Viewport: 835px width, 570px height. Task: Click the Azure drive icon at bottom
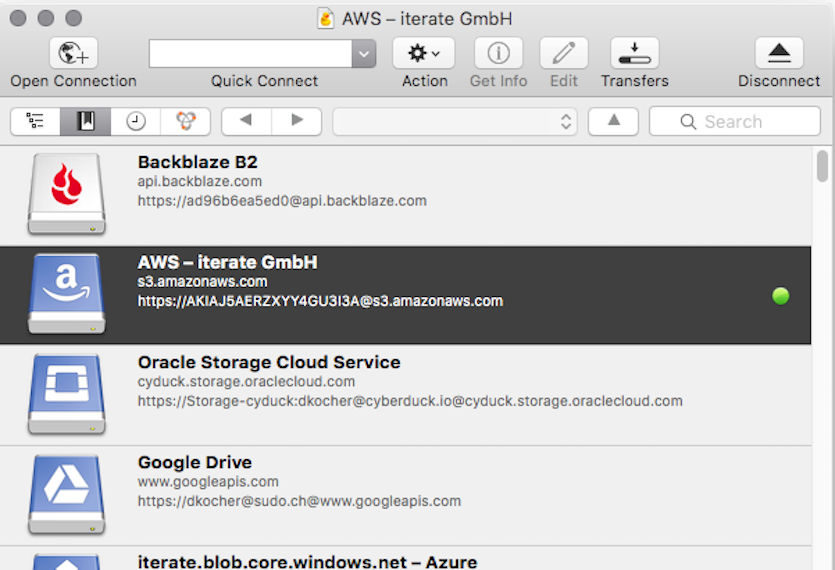[x=67, y=562]
